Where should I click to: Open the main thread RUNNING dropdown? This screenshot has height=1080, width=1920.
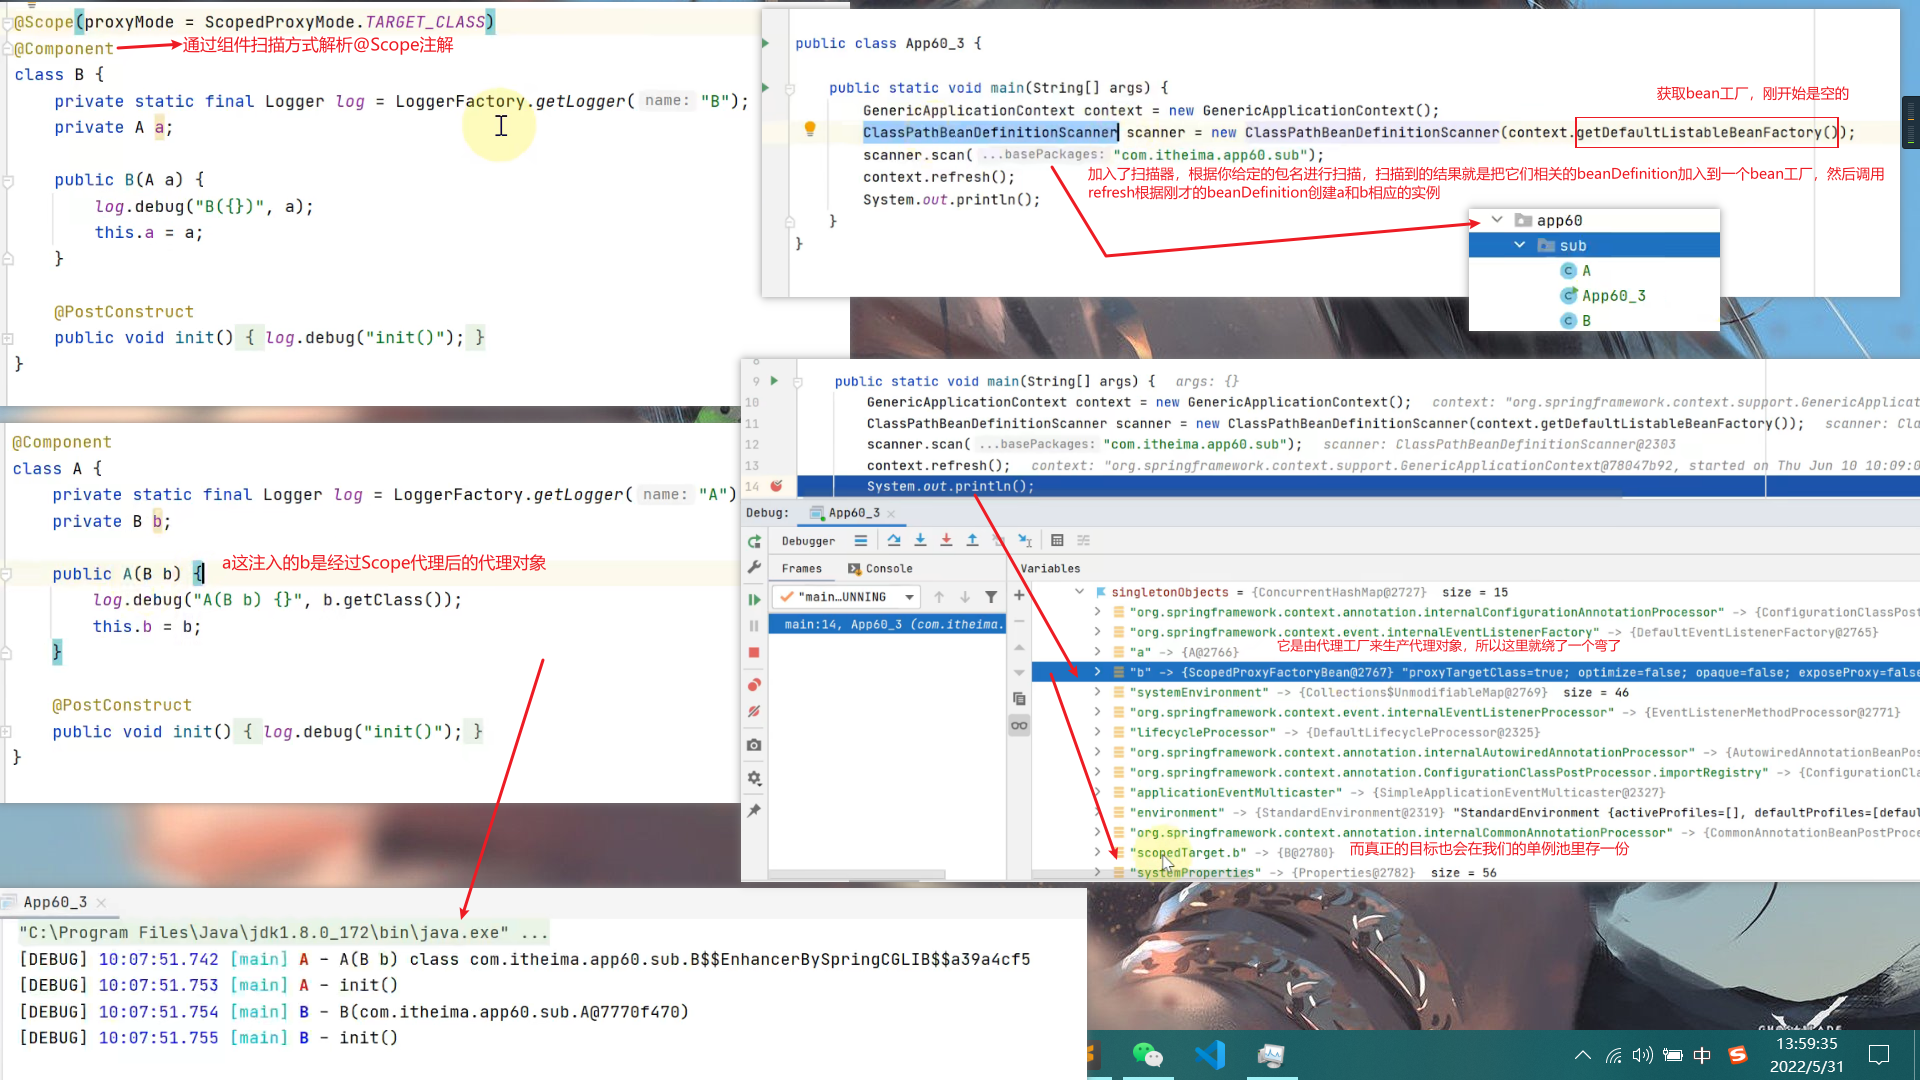click(909, 597)
